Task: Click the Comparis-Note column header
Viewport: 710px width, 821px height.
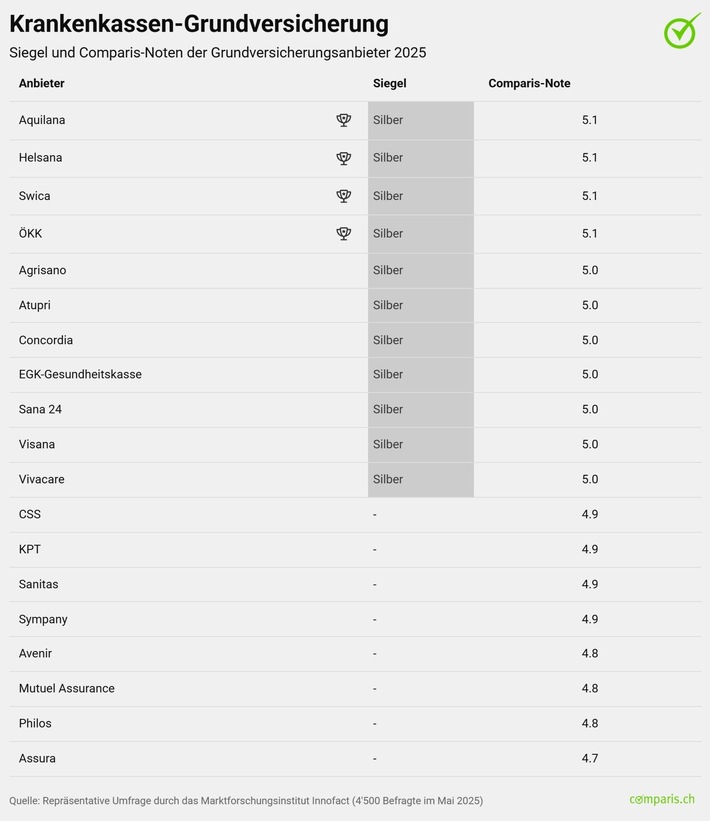Action: [x=529, y=83]
